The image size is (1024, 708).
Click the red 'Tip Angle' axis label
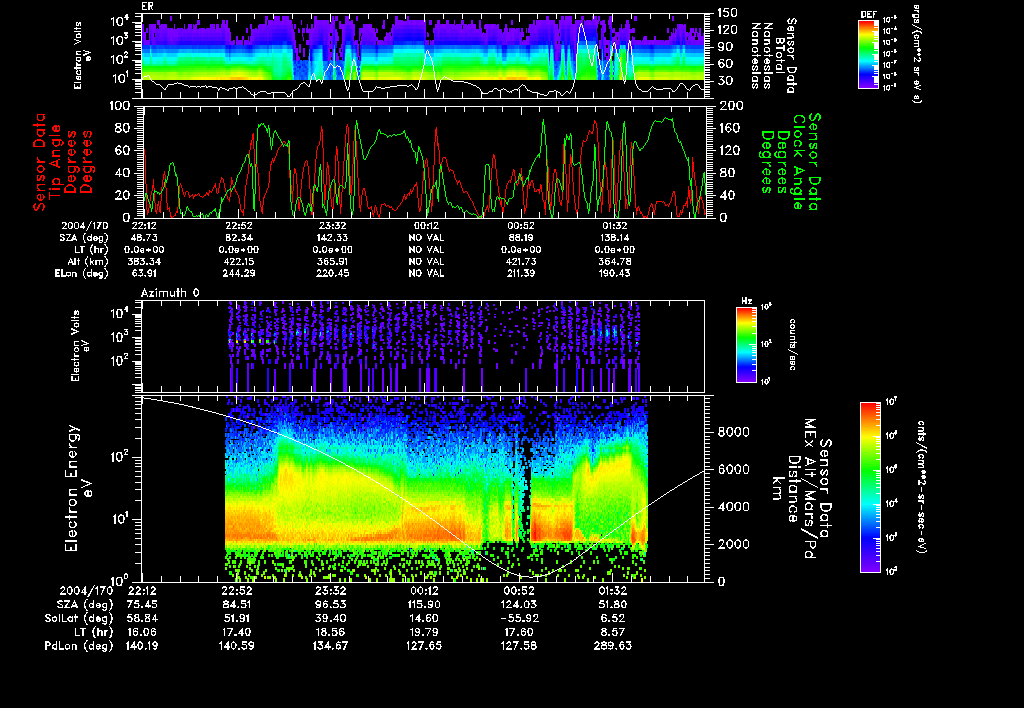pos(56,162)
